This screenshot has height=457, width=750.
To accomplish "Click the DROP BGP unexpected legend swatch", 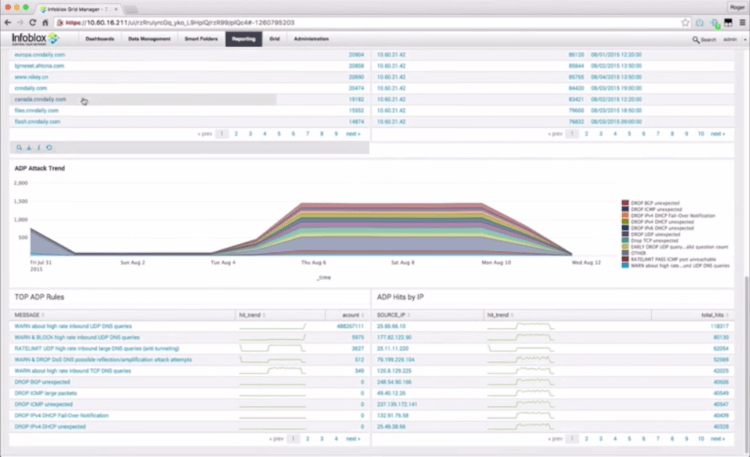I will tap(625, 201).
